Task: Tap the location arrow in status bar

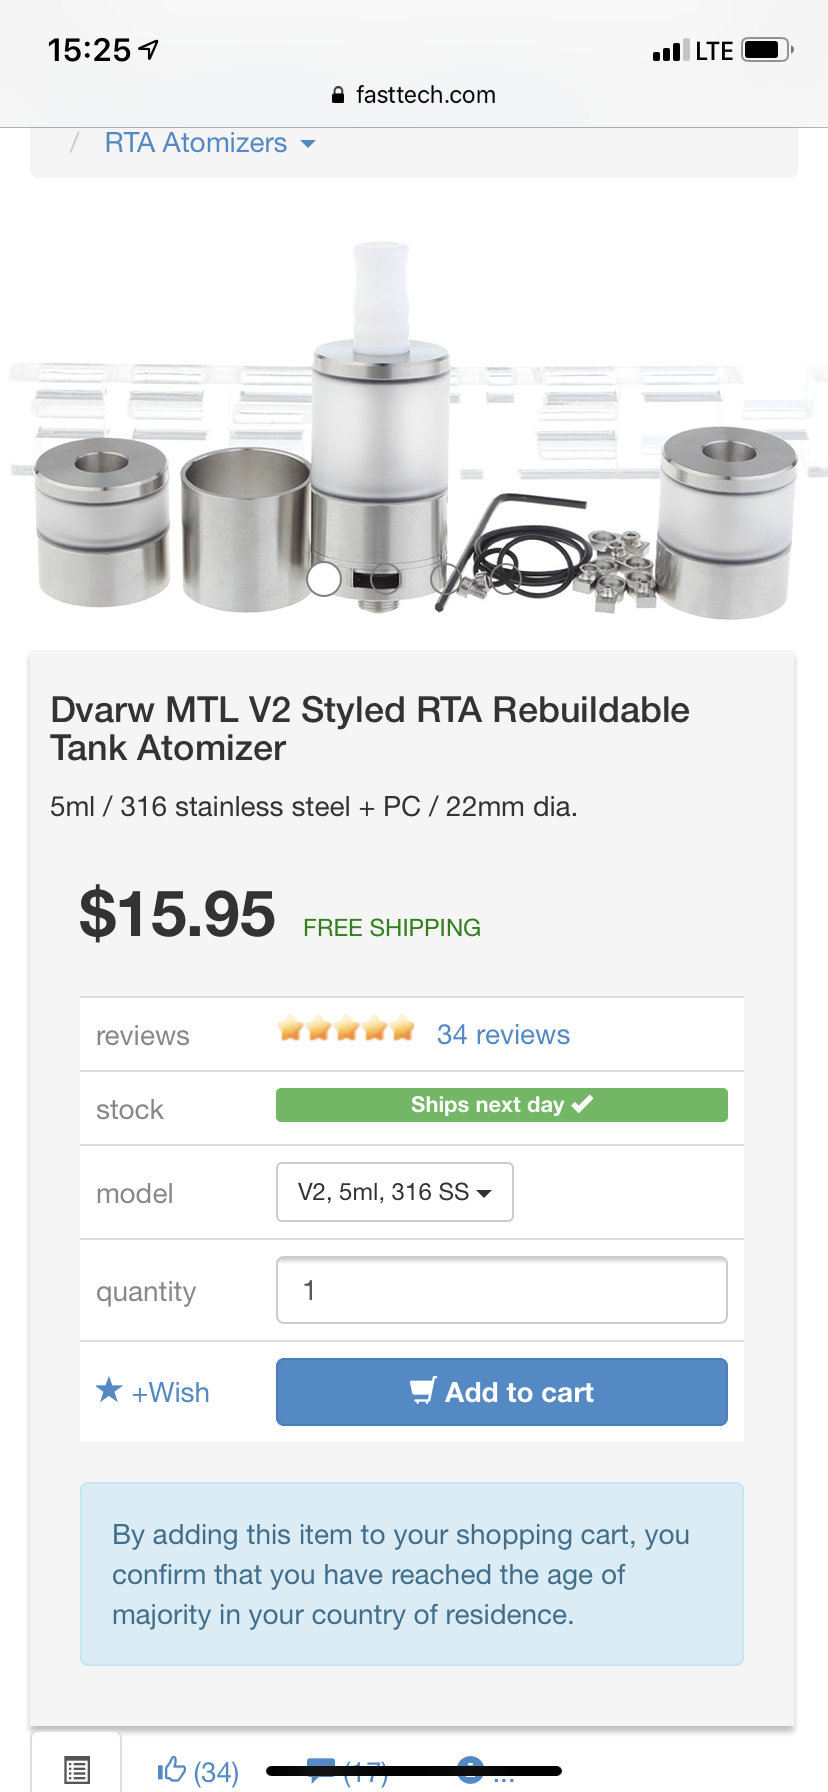Action: [x=149, y=49]
